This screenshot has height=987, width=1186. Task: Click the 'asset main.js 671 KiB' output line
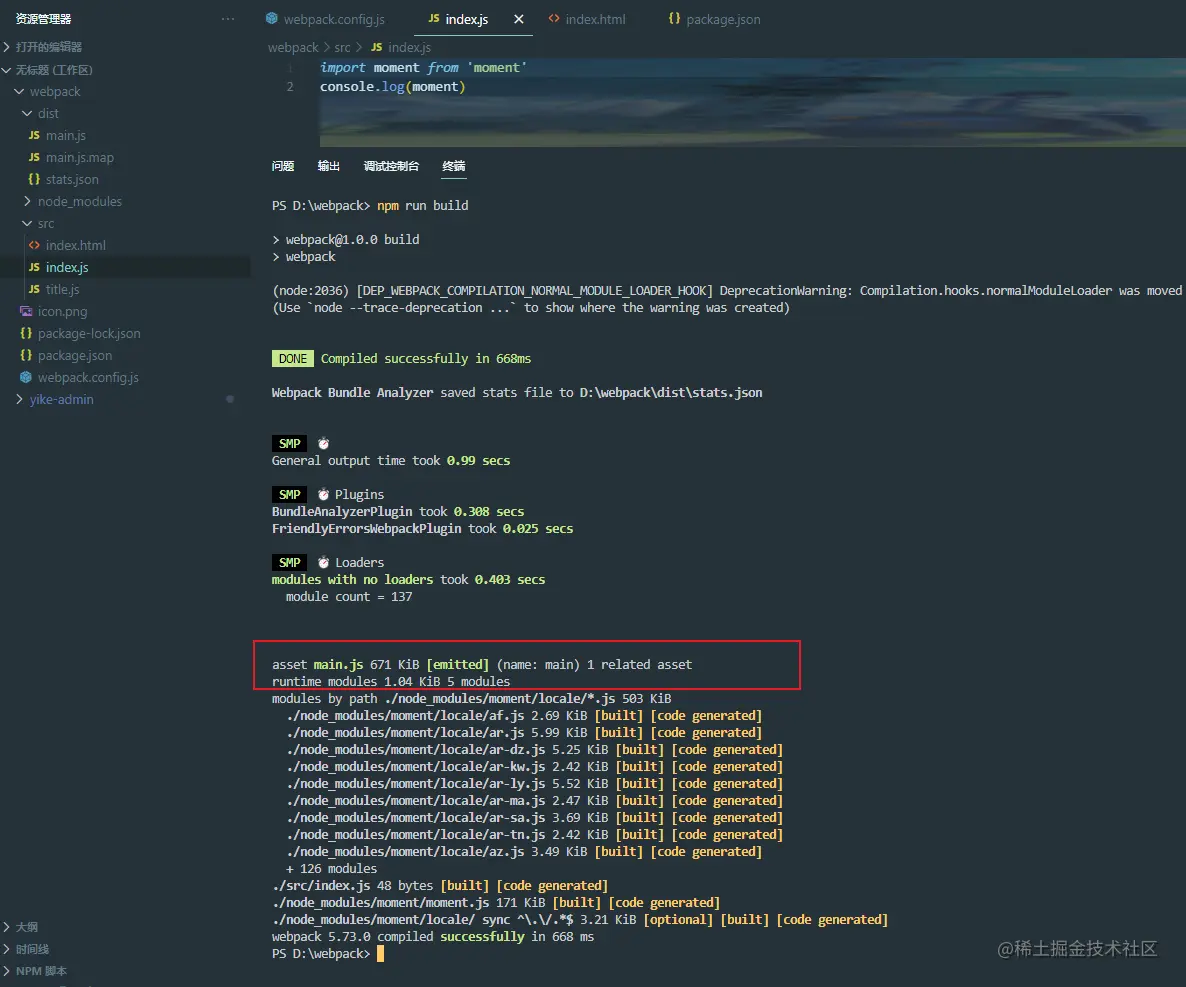point(482,664)
